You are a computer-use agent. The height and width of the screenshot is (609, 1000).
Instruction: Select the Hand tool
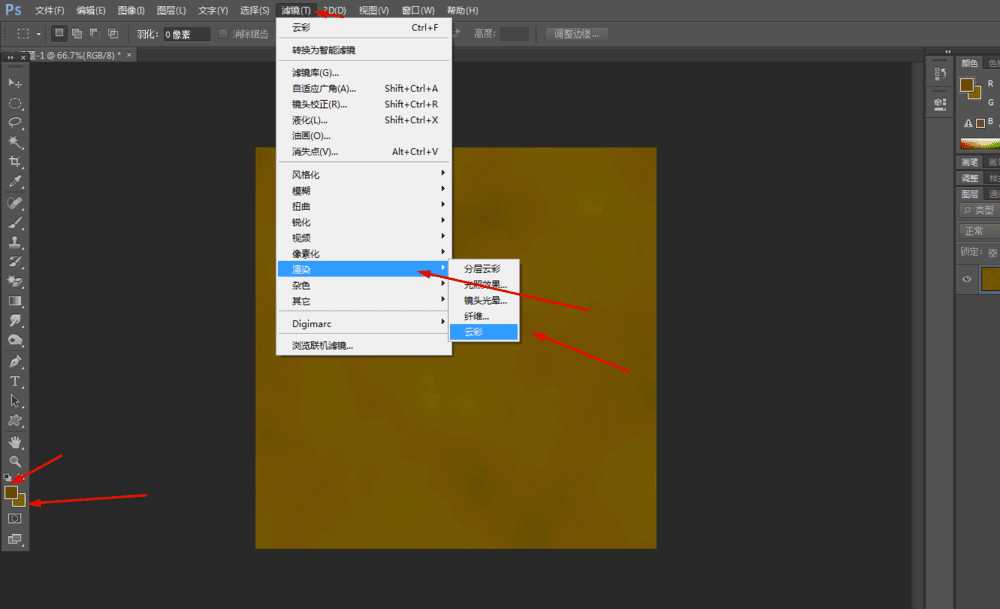point(13,440)
